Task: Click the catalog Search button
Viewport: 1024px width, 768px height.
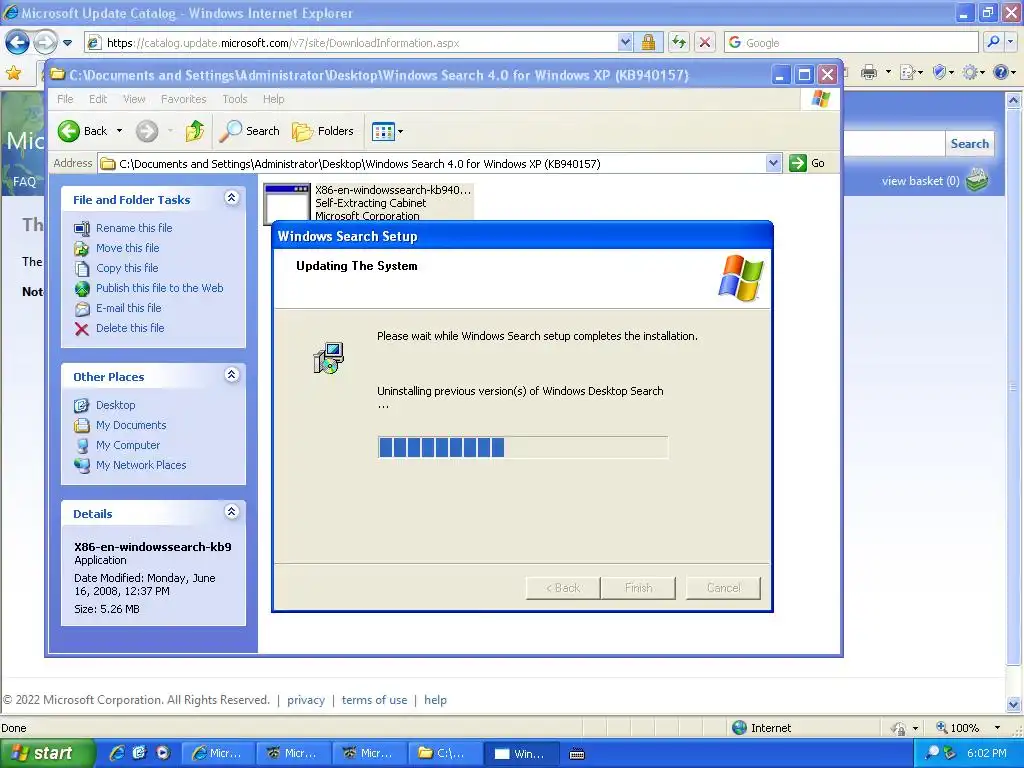Action: pos(969,144)
